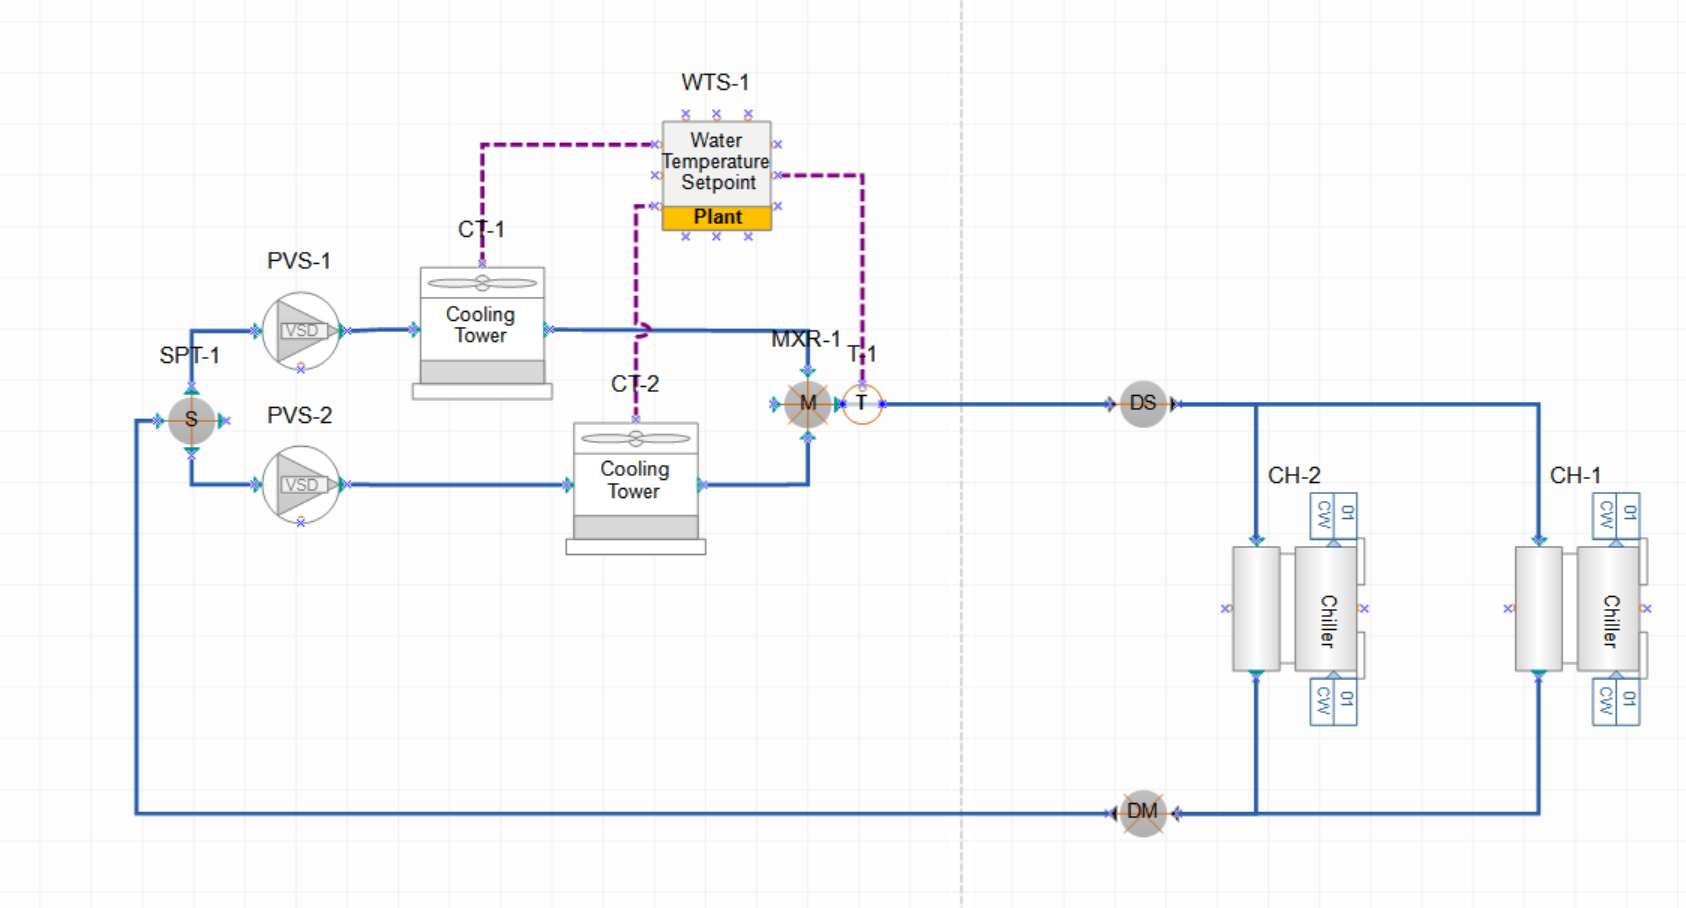The width and height of the screenshot is (1686, 908).
Task: Click the bottom CW 01 connector on CH-2
Action: (x=1333, y=701)
